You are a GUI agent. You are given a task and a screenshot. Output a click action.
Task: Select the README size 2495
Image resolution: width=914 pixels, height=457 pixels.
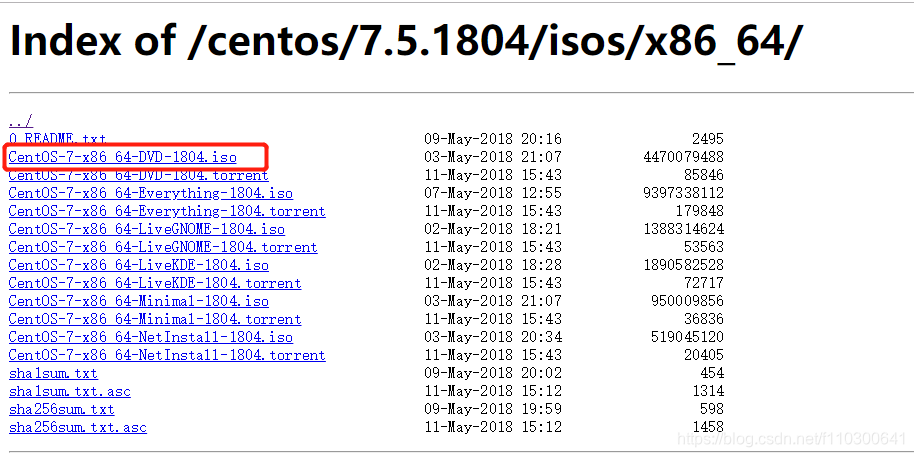(708, 139)
